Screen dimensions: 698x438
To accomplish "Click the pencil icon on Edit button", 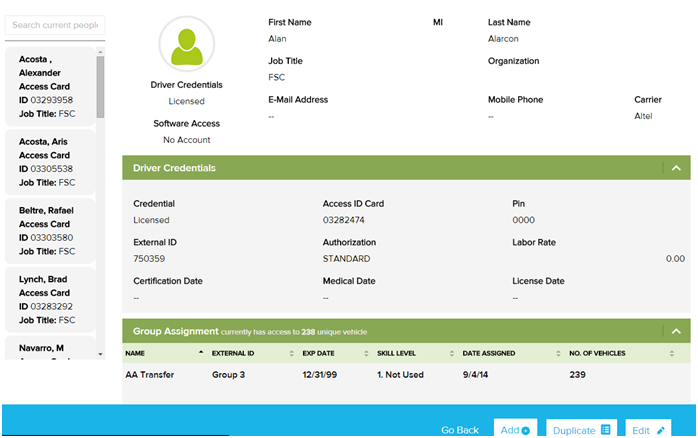I will [x=659, y=430].
